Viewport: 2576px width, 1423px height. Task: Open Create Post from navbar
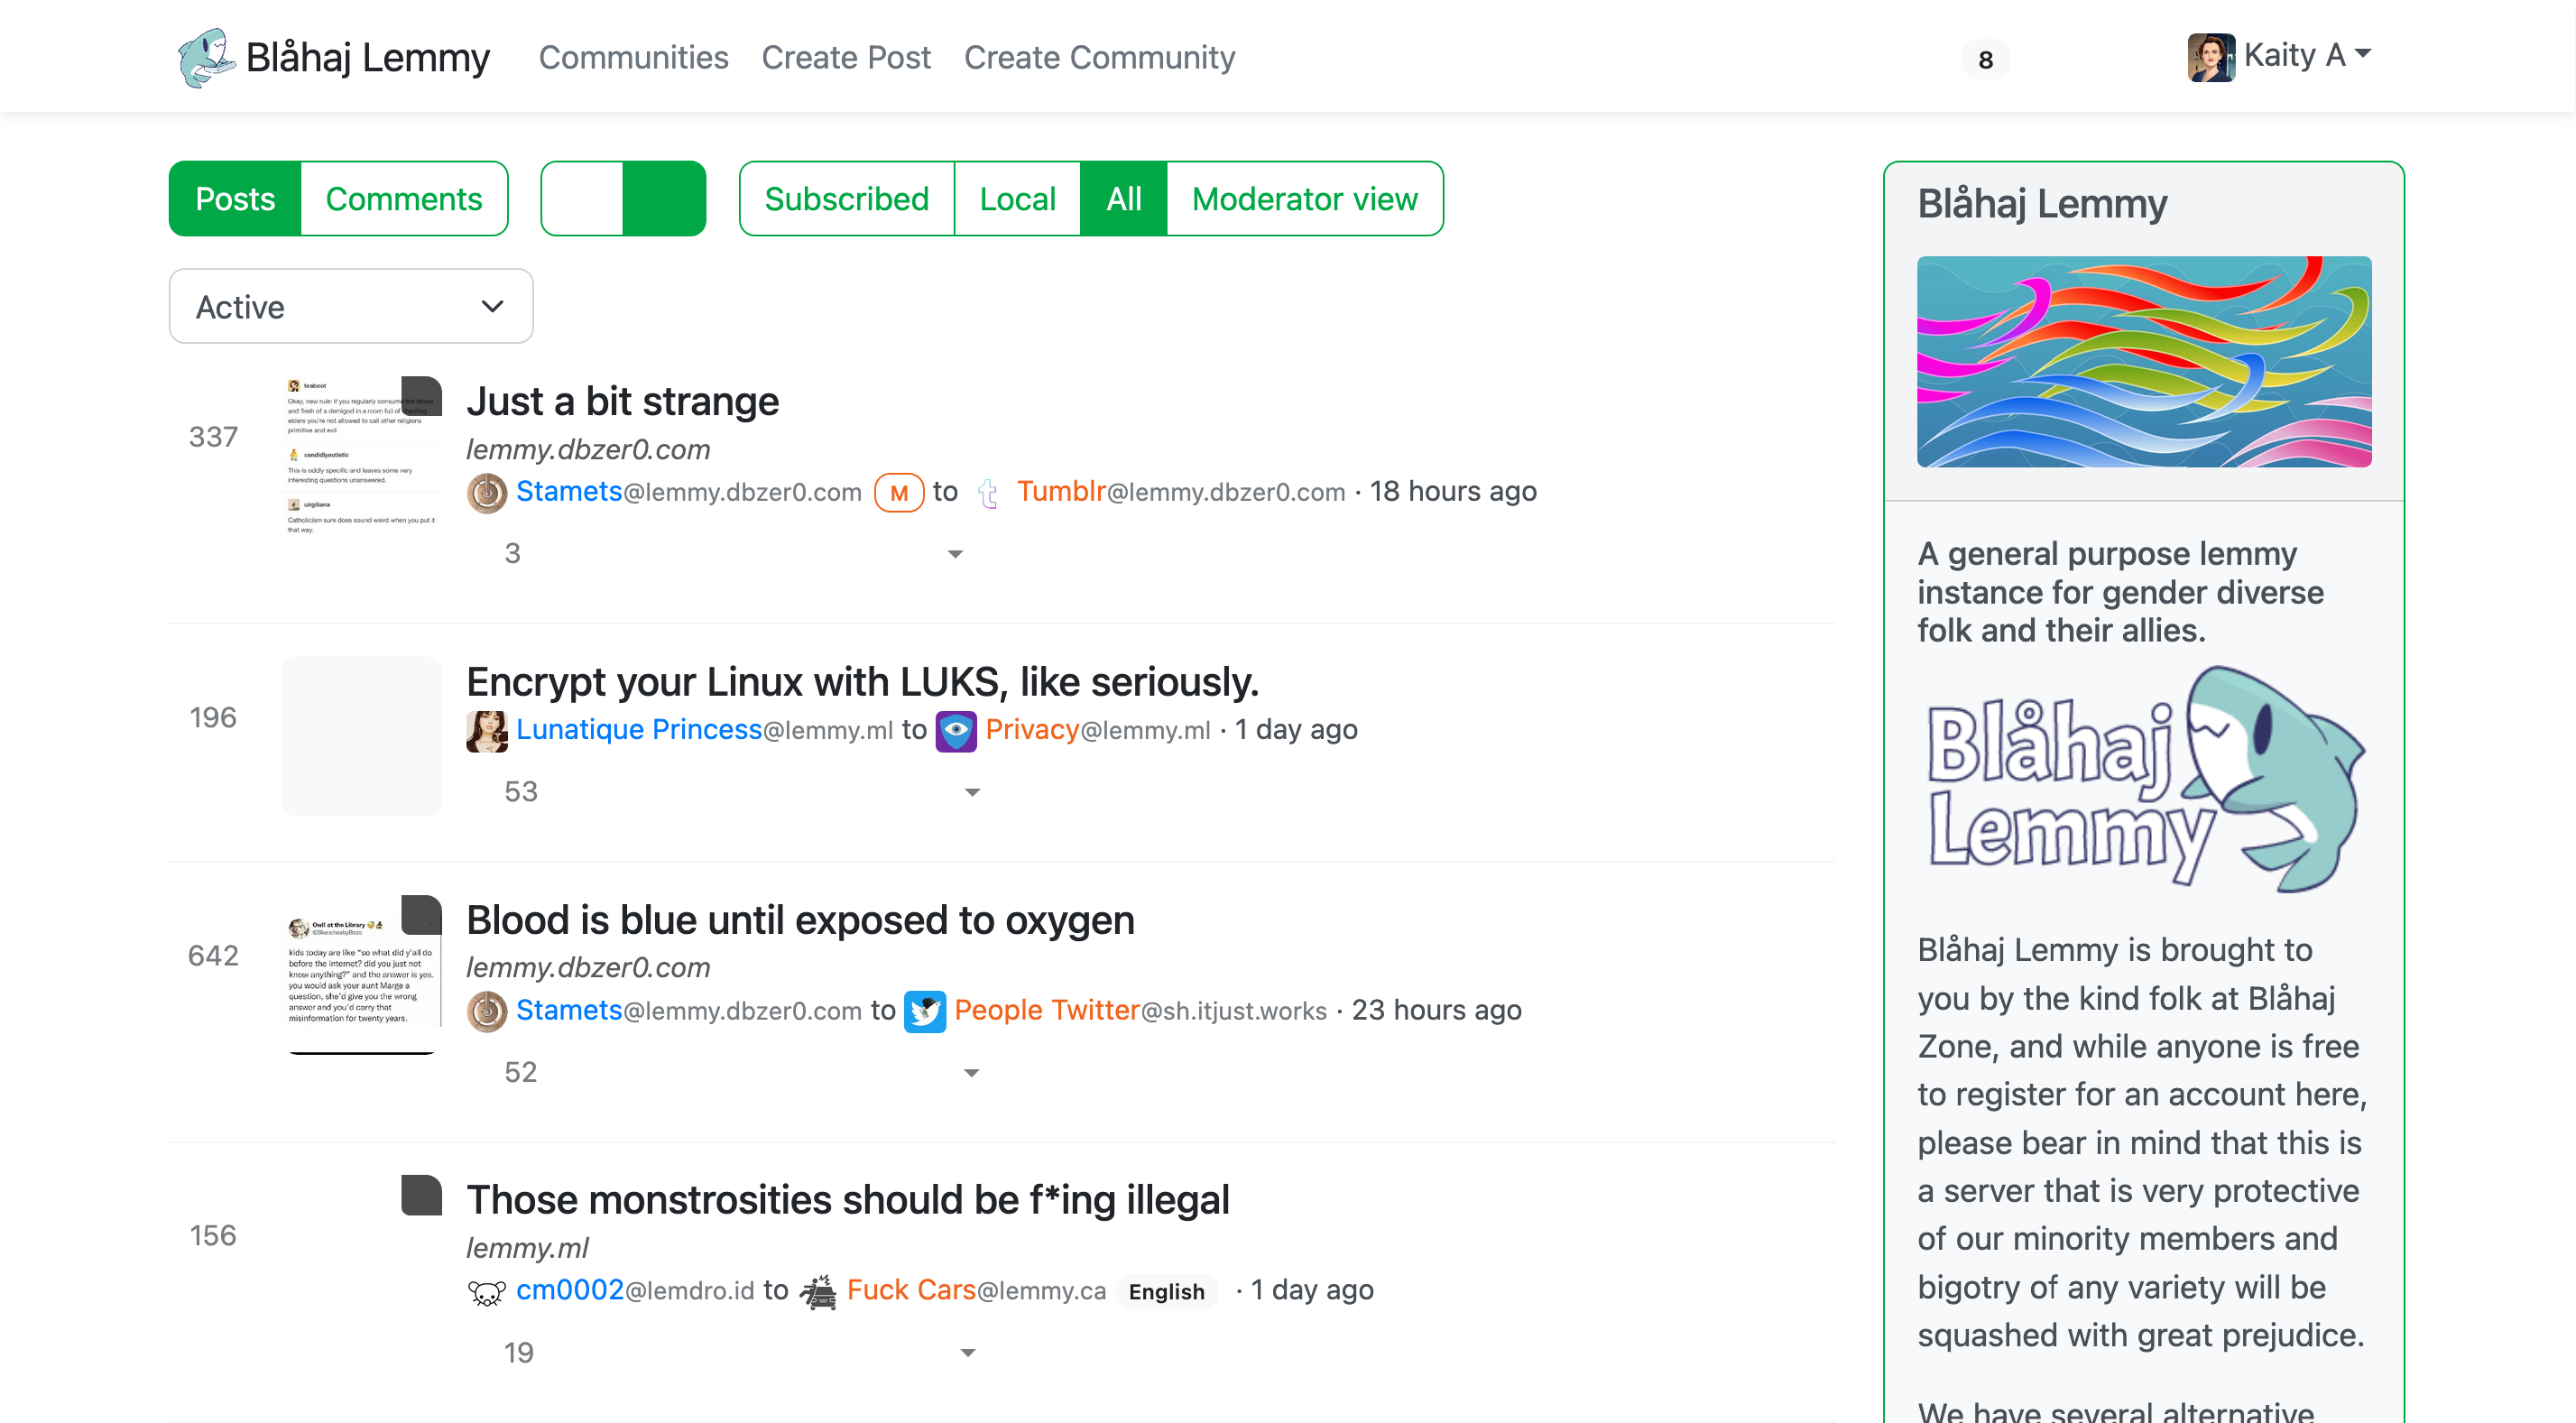pyautogui.click(x=845, y=58)
